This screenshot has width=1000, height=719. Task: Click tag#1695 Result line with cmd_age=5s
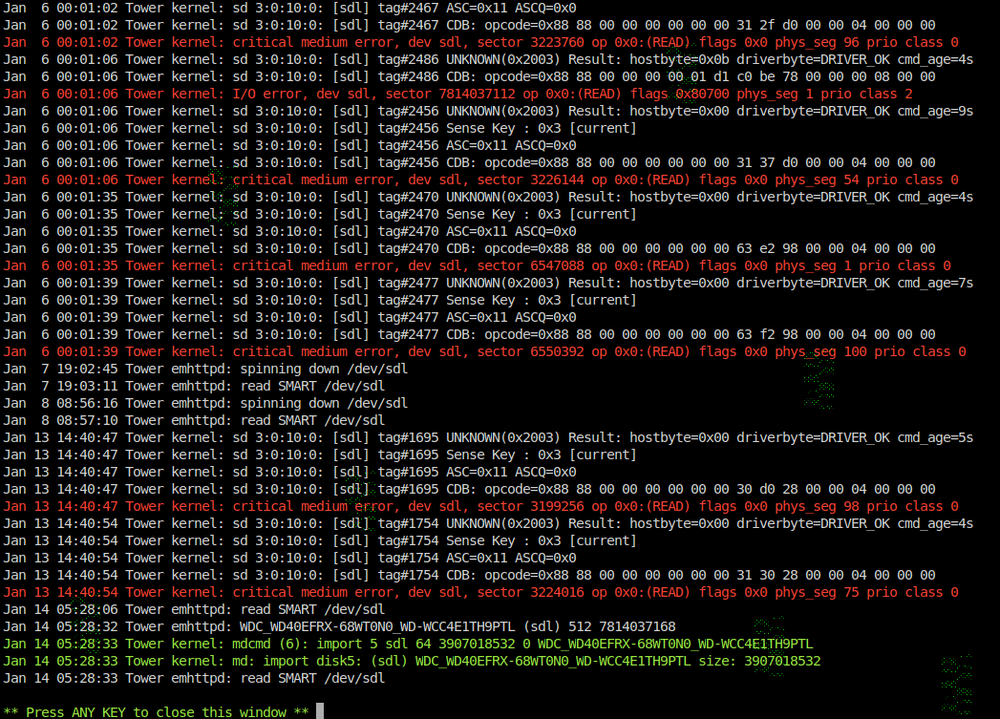click(488, 438)
